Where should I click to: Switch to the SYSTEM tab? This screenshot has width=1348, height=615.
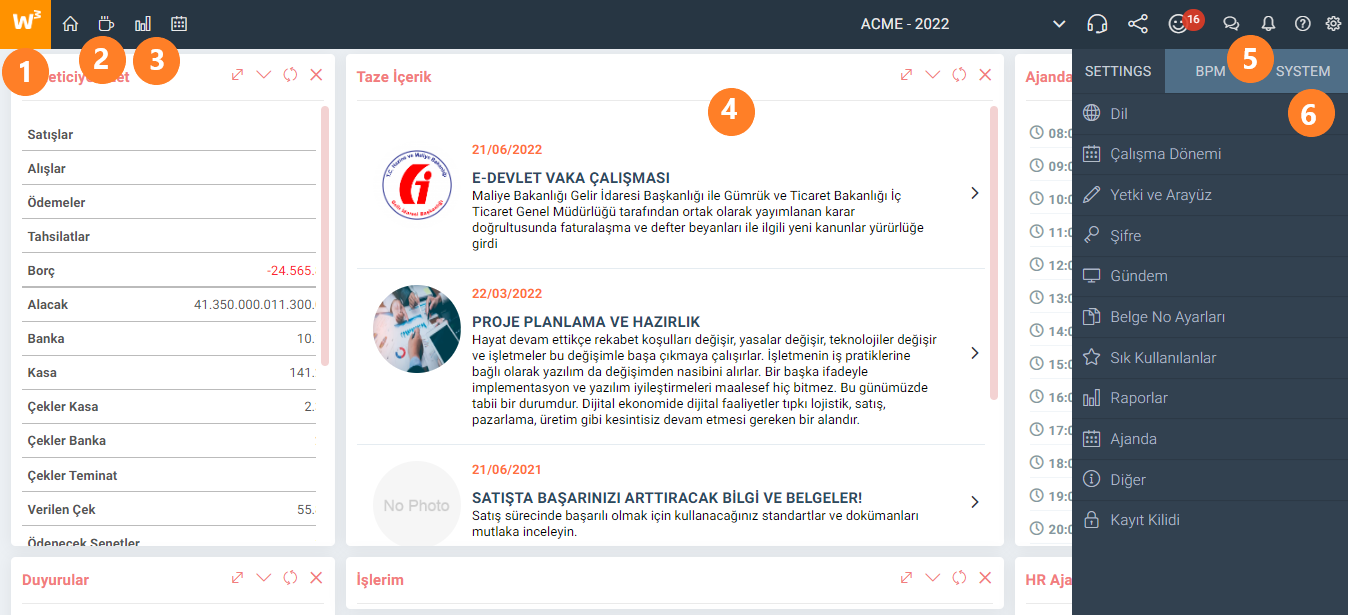tap(1303, 71)
